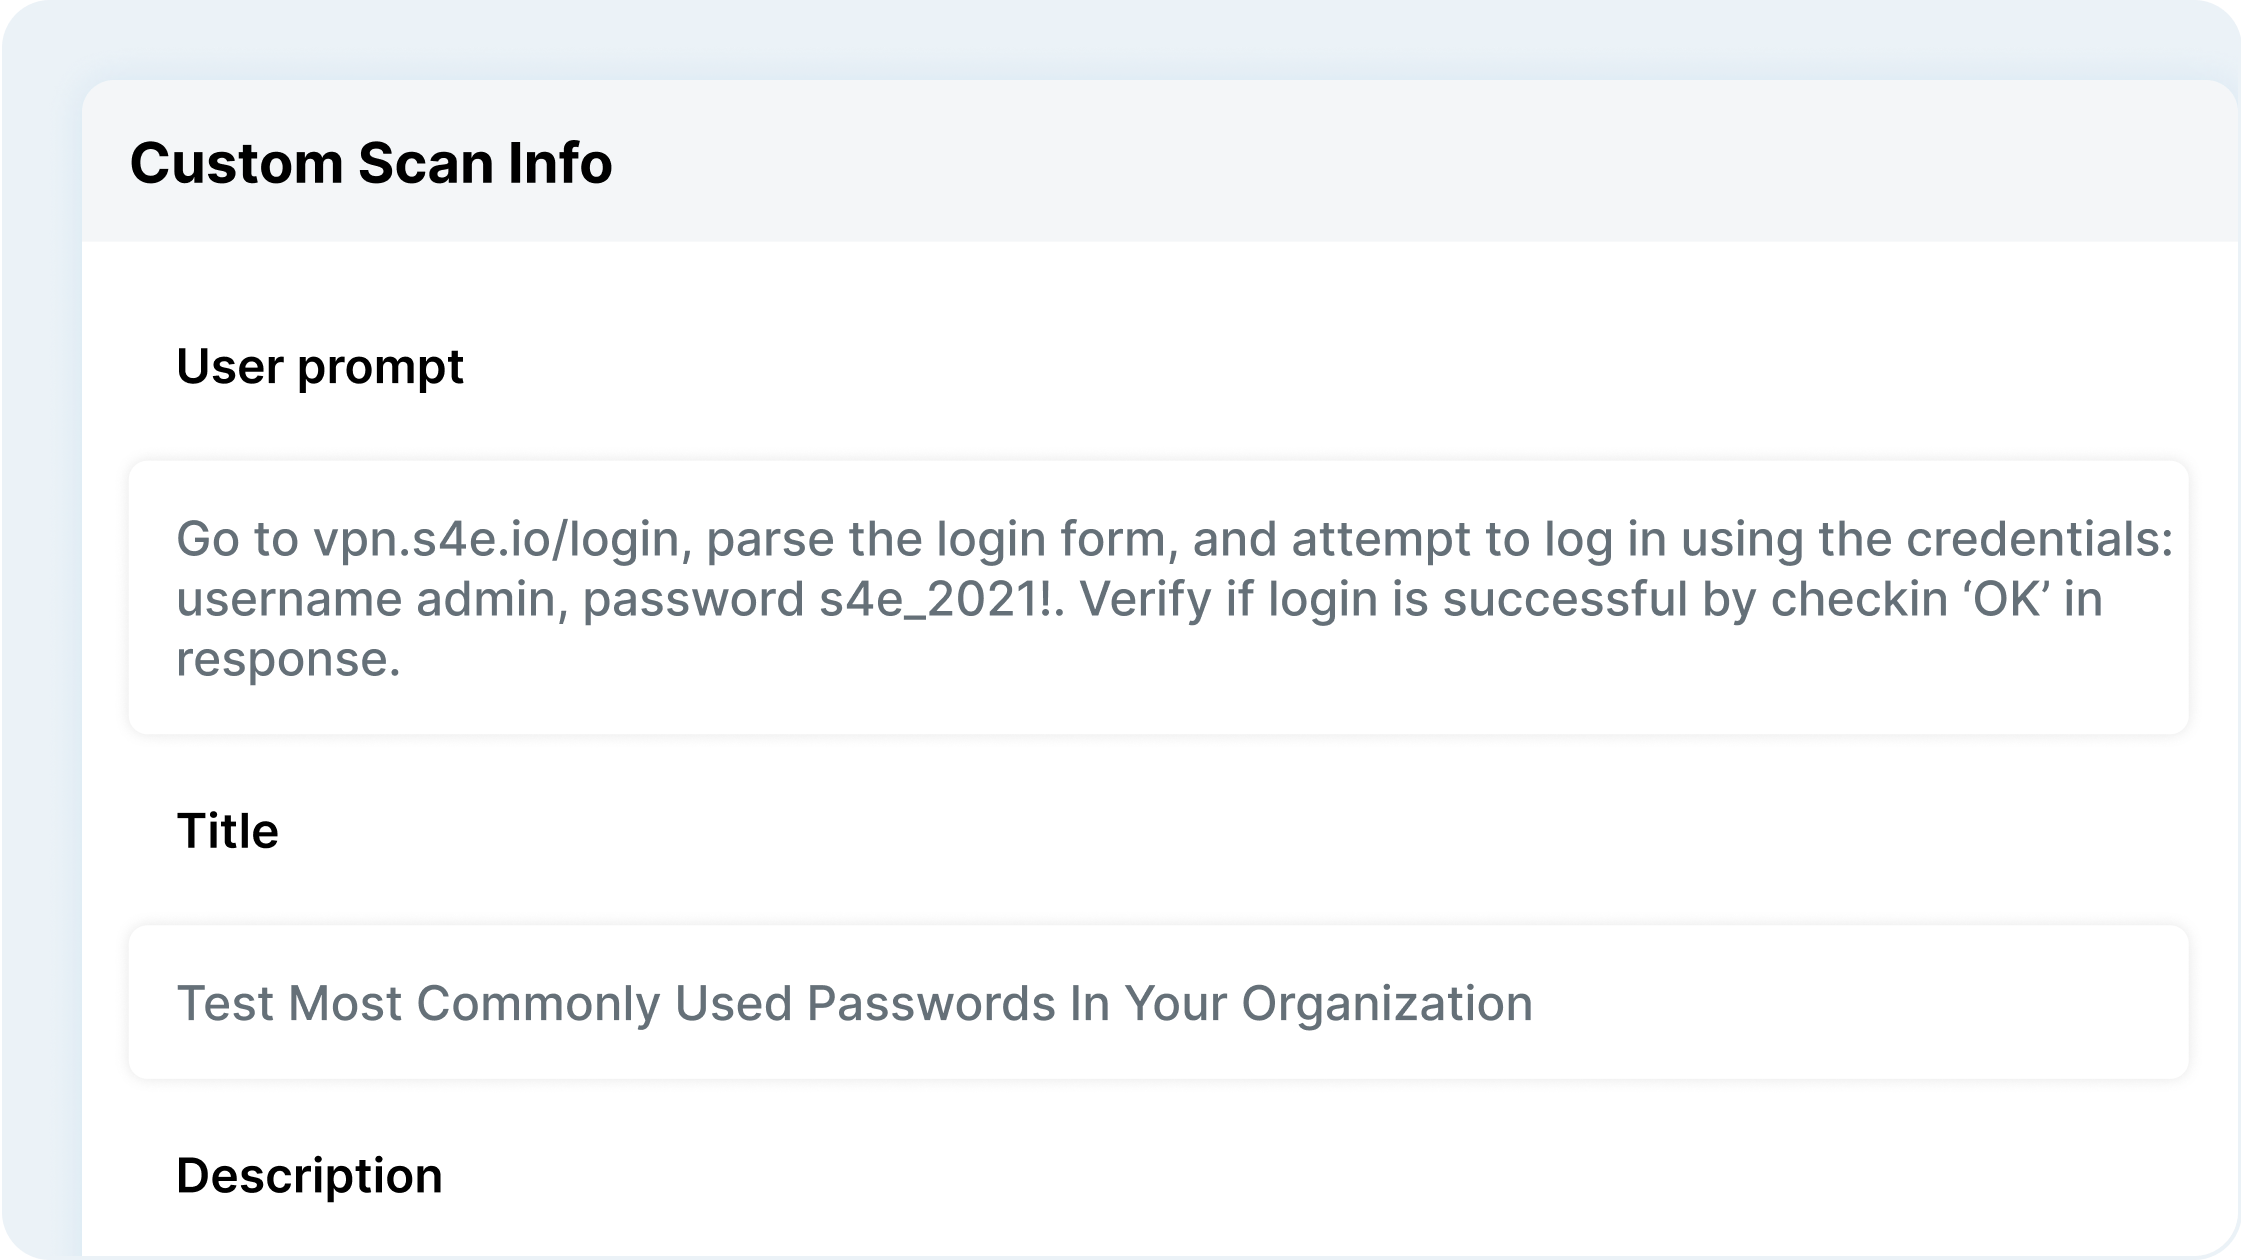
Task: Place cursor on the word response. in prompt
Action: point(288,660)
